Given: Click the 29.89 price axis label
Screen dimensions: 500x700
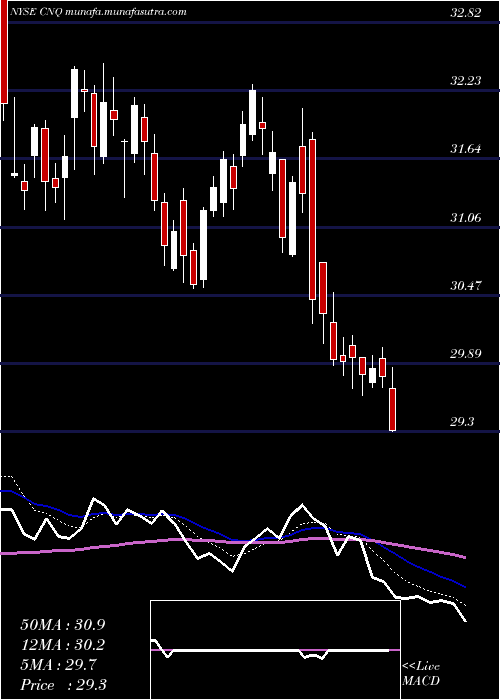Looking at the screenshot, I should tap(466, 354).
